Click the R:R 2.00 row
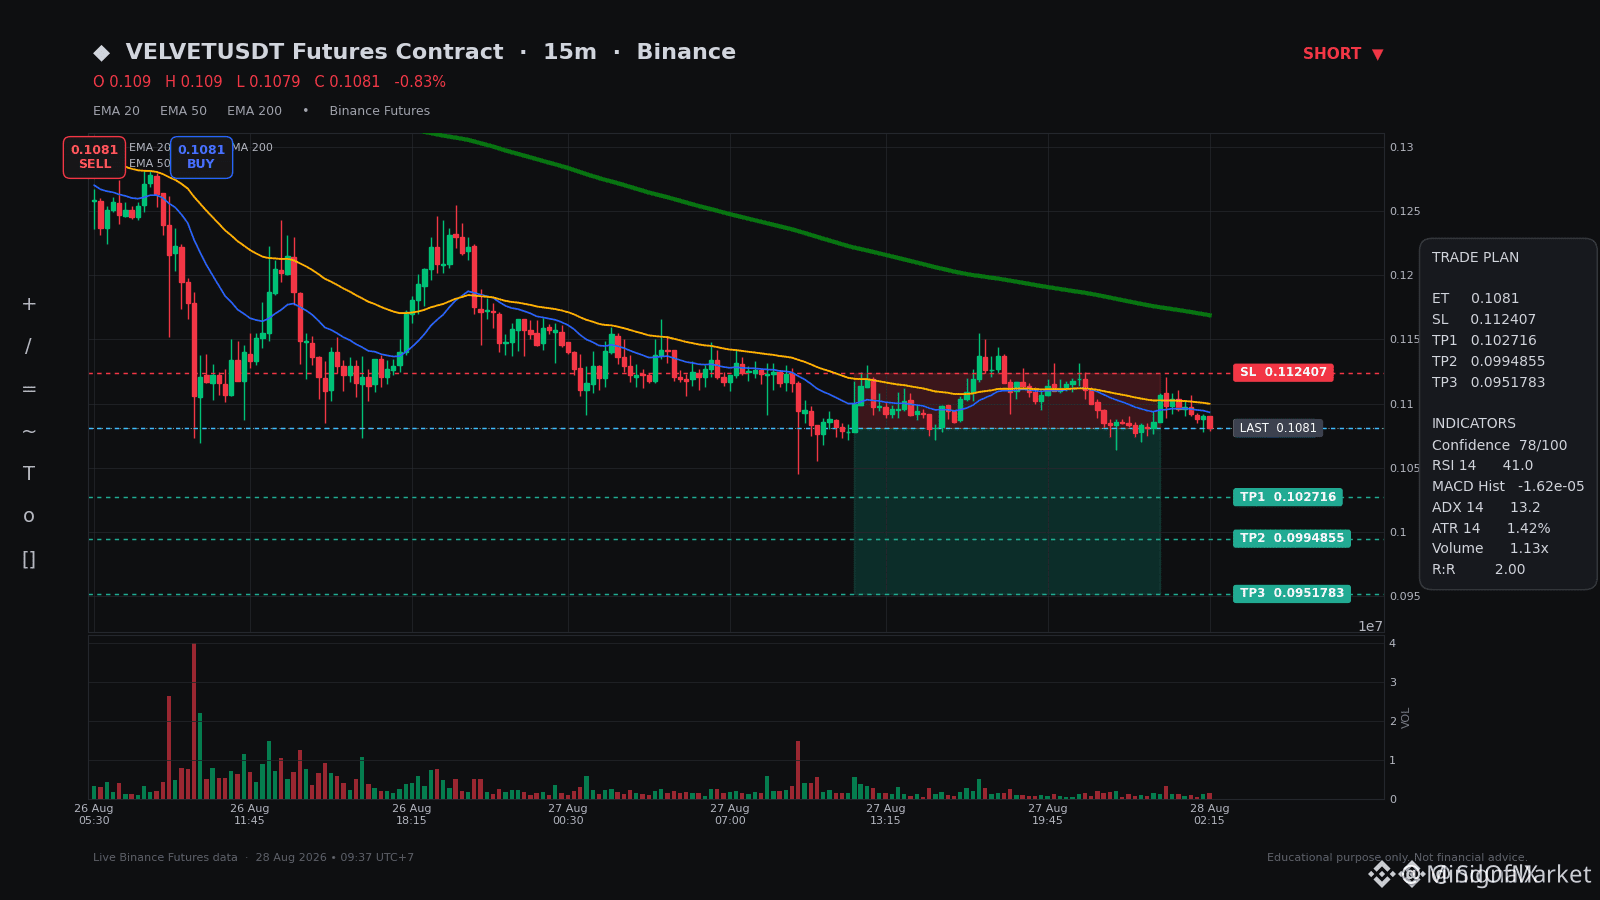The width and height of the screenshot is (1600, 900). pos(1478,569)
